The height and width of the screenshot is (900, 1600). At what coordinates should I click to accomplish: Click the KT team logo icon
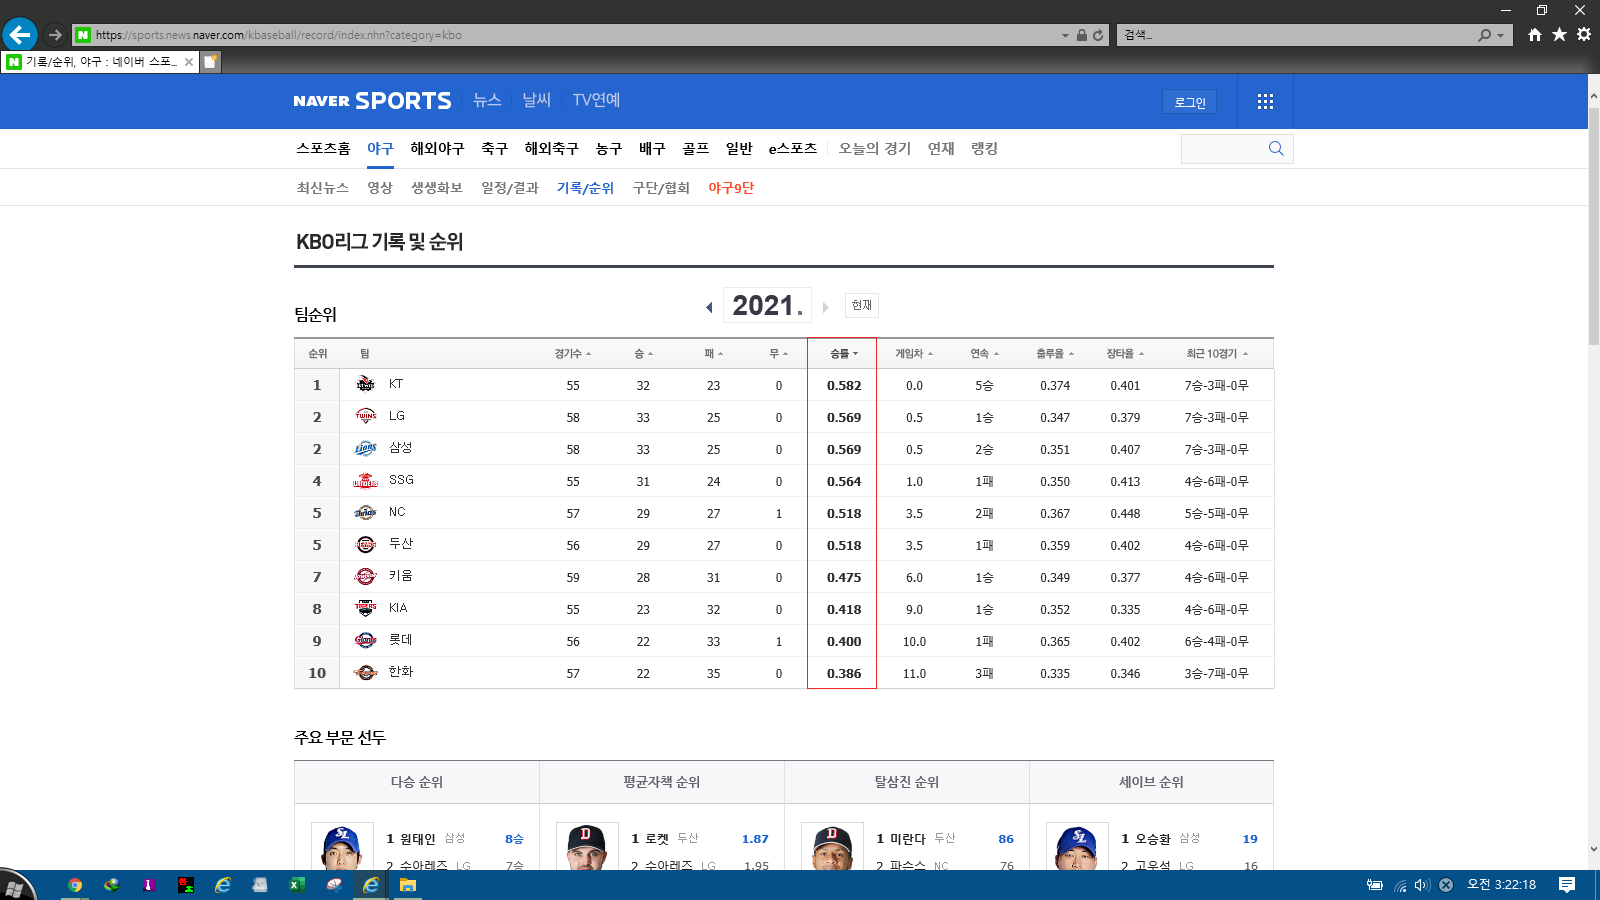[x=366, y=384]
